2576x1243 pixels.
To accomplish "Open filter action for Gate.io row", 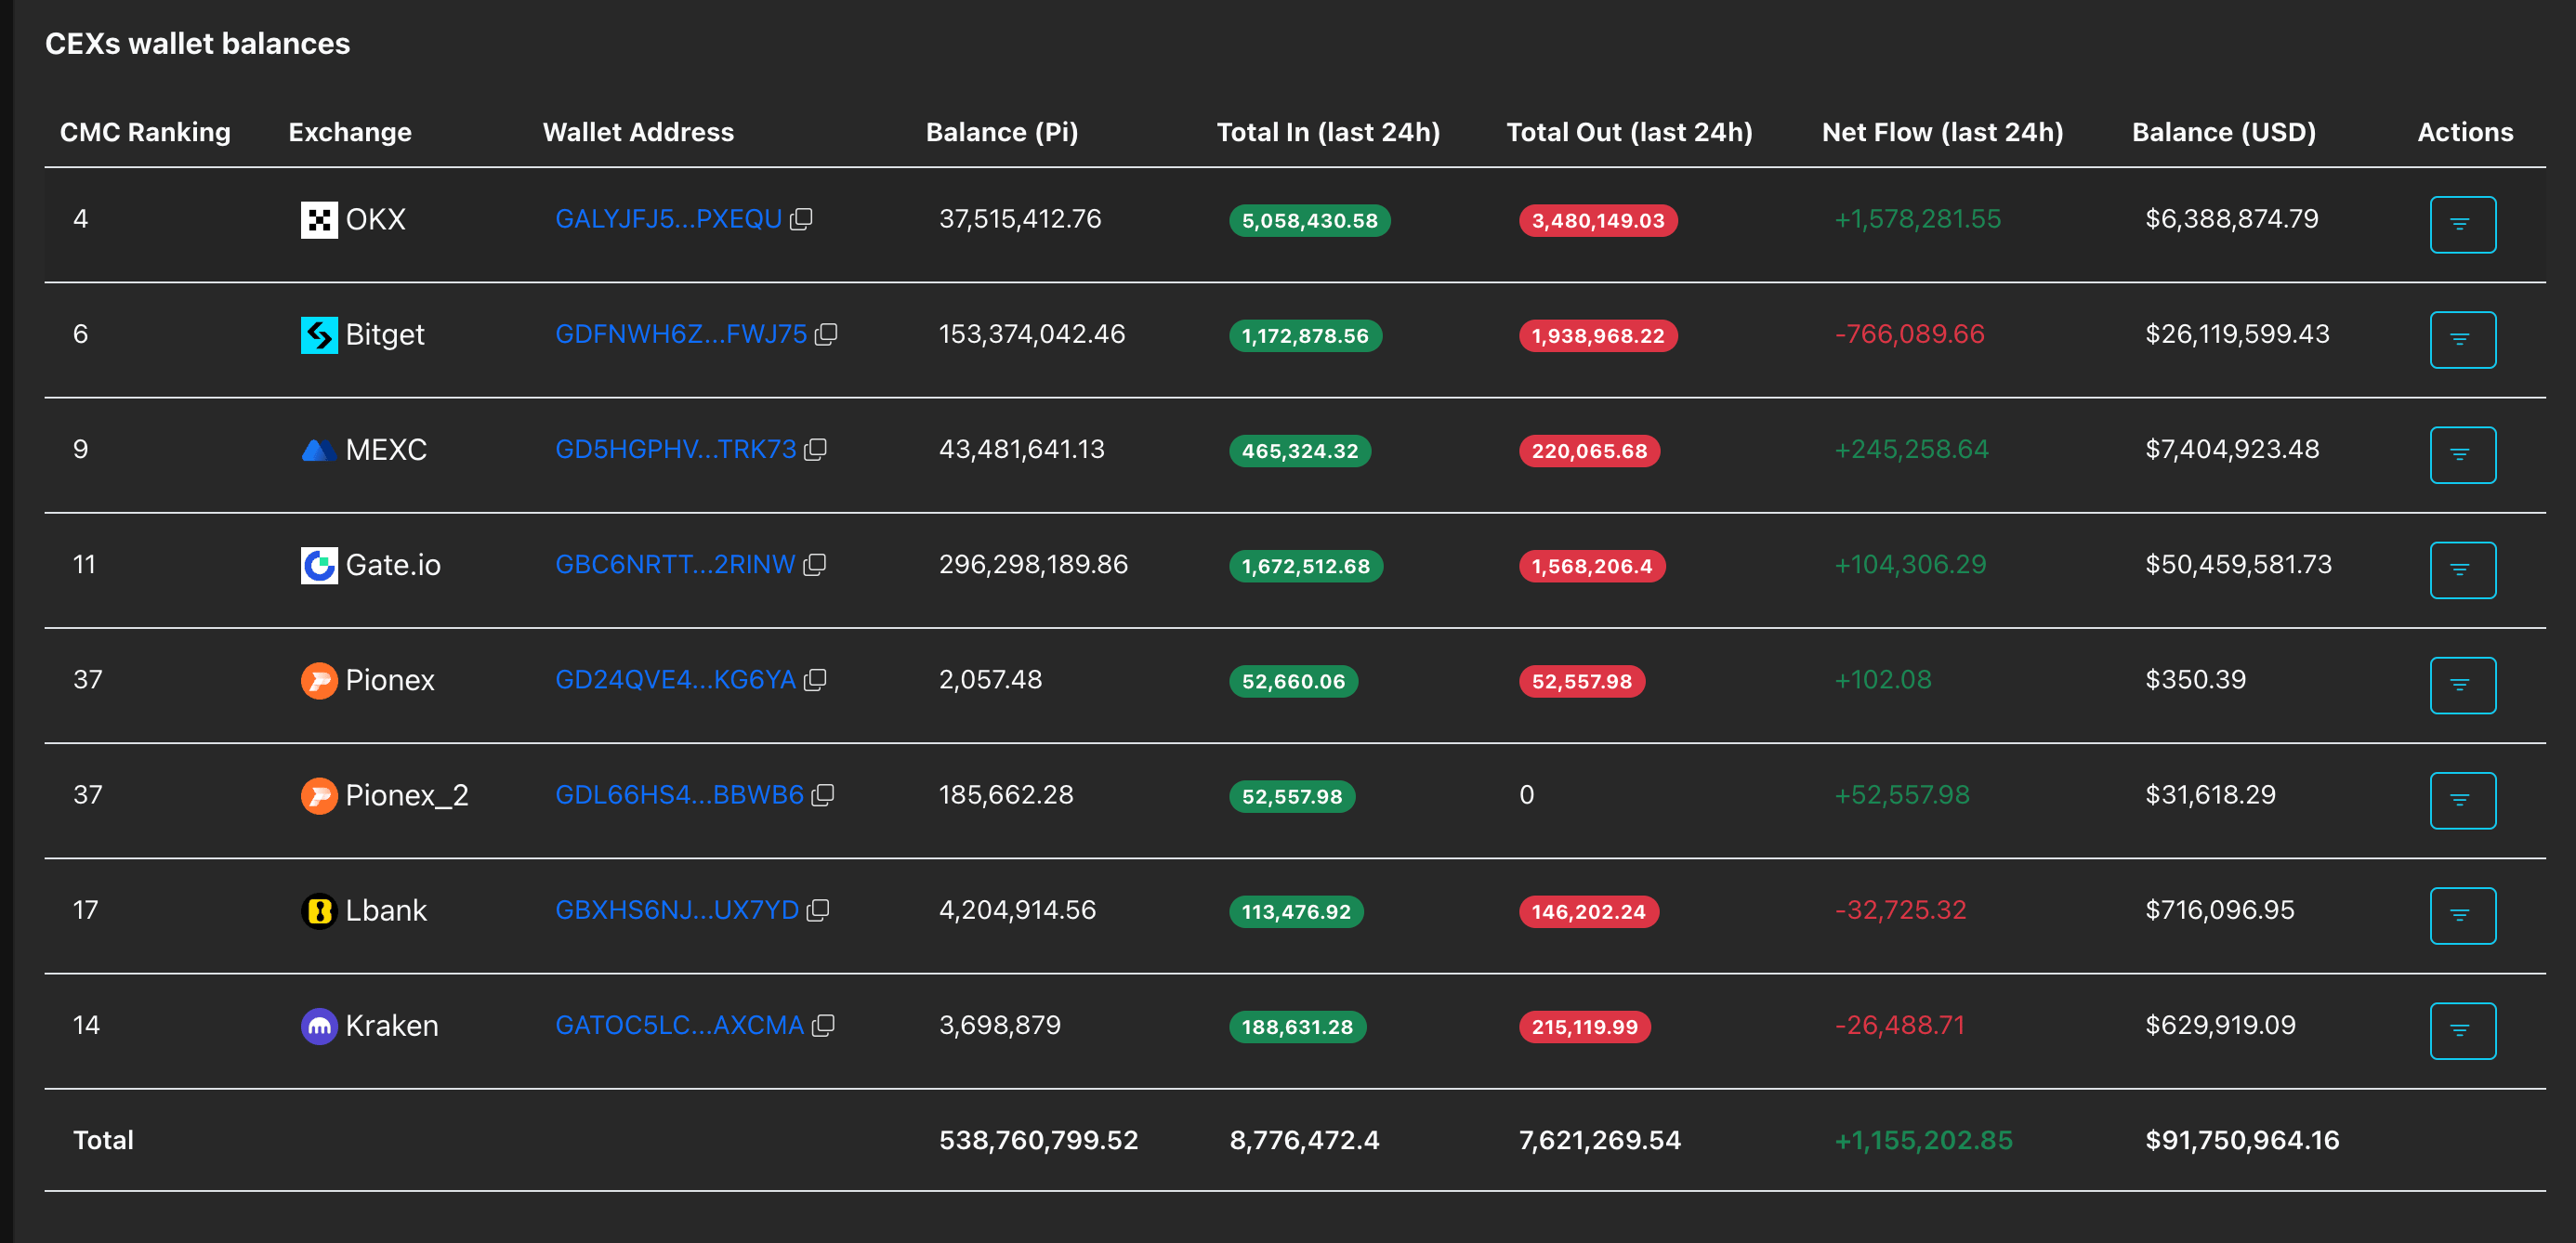I will tap(2462, 569).
